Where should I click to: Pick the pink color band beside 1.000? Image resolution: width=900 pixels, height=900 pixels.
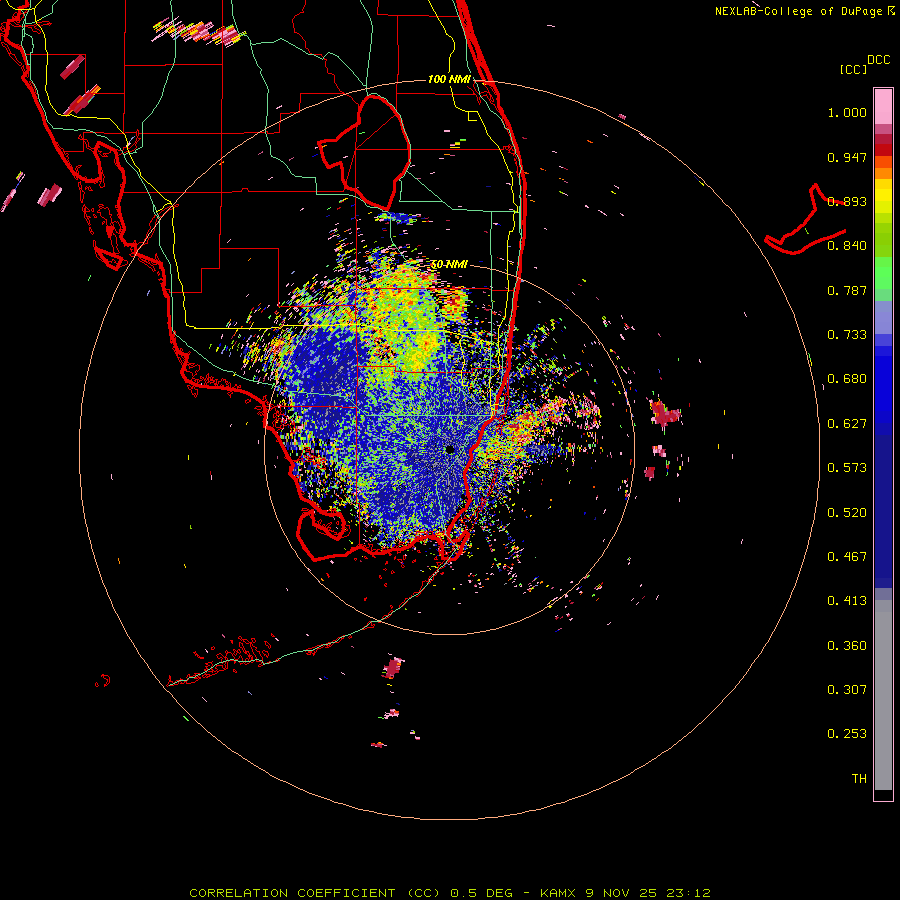coord(883,107)
